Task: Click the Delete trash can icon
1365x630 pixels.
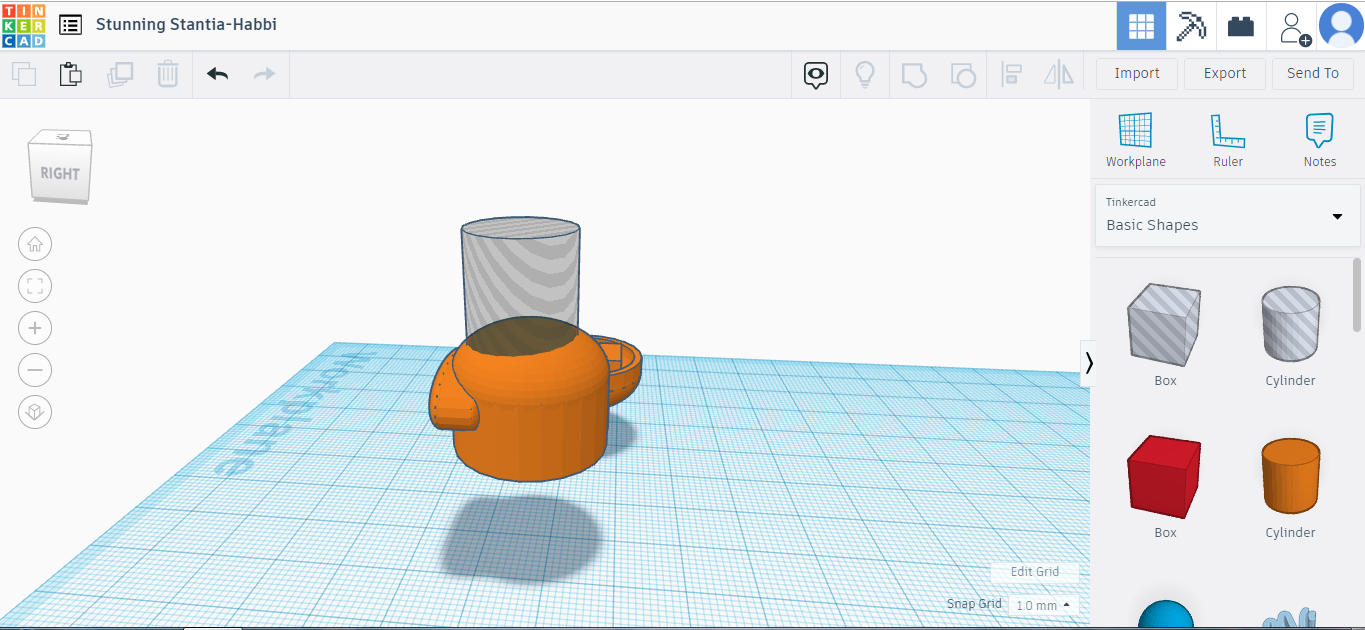Action: (168, 74)
